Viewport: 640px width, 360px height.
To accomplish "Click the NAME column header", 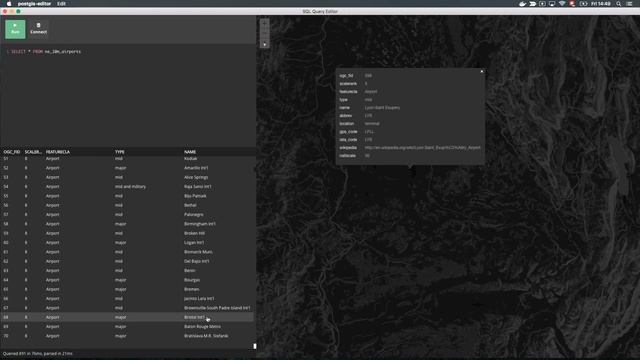I will [x=190, y=152].
